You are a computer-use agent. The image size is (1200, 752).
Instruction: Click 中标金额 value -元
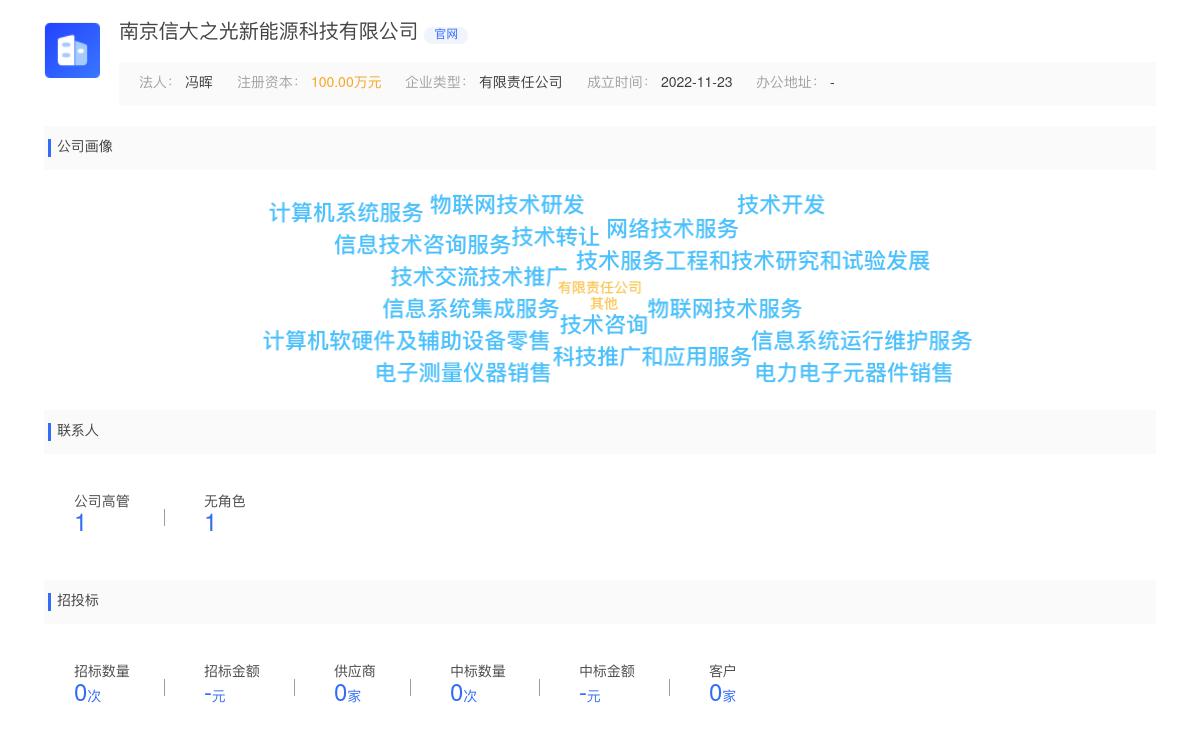click(590, 694)
